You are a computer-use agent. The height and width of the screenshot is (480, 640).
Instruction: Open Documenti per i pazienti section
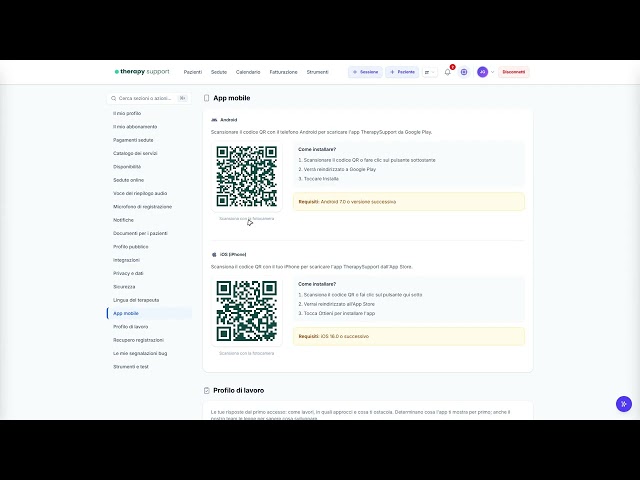click(140, 233)
